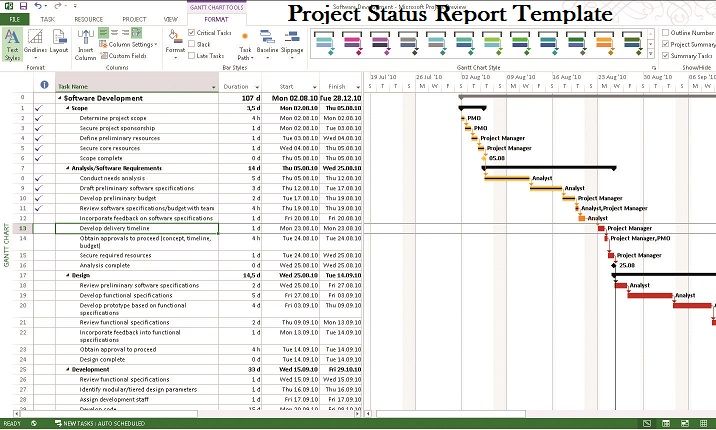Image resolution: width=716 pixels, height=430 pixels.
Task: Click the Indicators info column header icon
Action: [x=44, y=84]
